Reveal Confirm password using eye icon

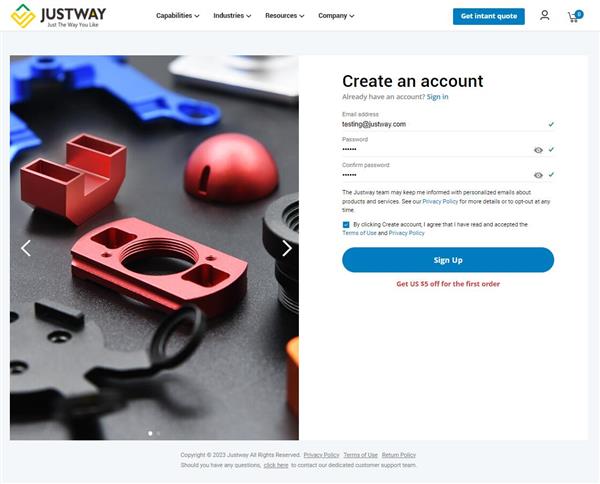coord(538,175)
